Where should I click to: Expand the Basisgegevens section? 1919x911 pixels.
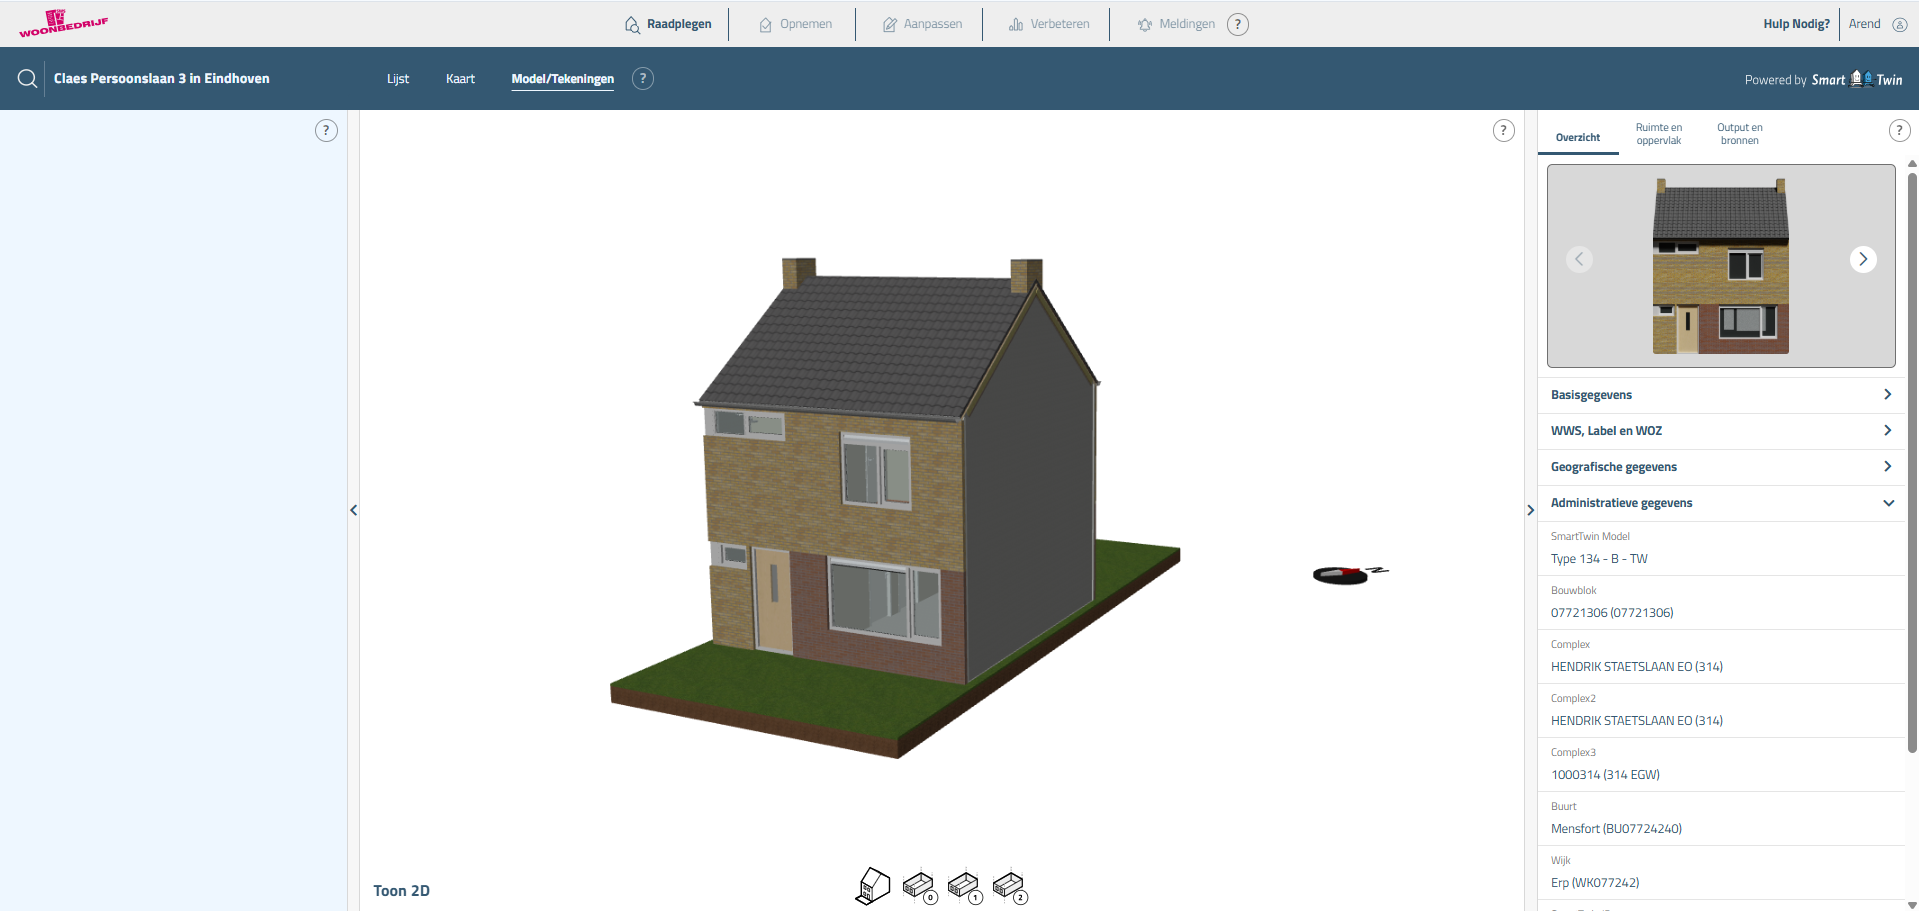point(1720,395)
